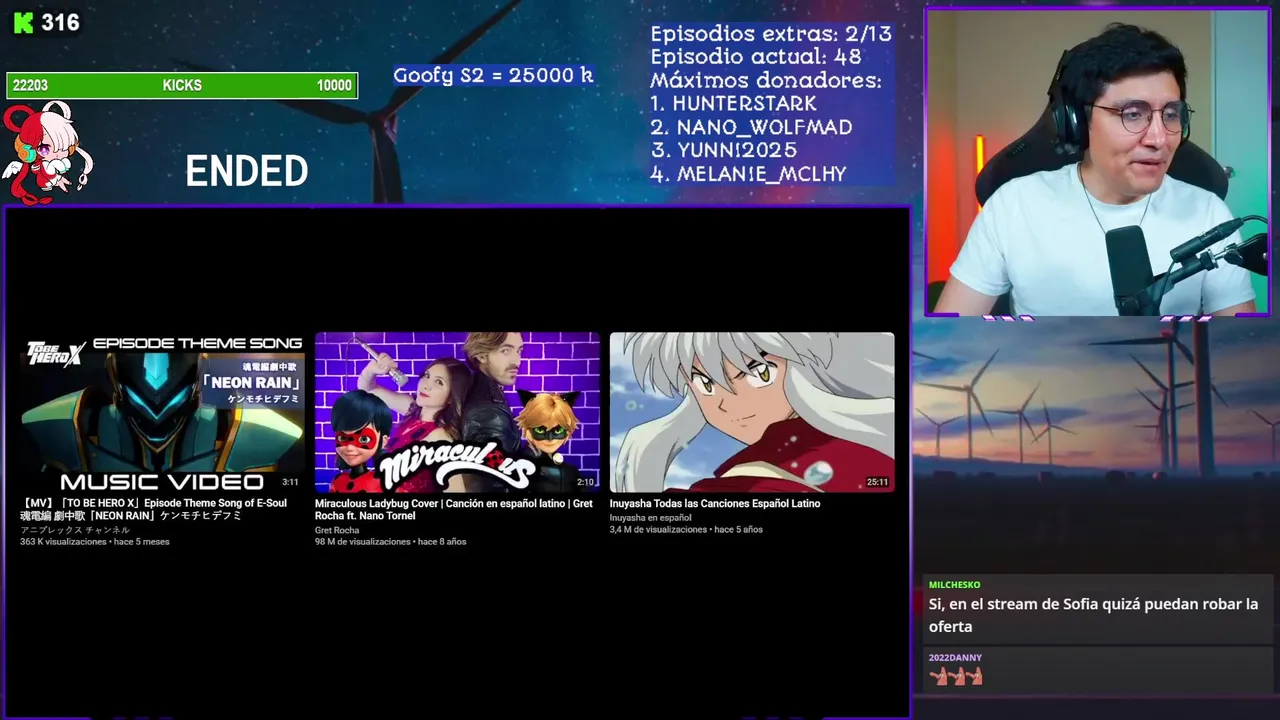Click chat username '2022DANNY'
Image resolution: width=1280 pixels, height=720 pixels.
tap(955, 658)
